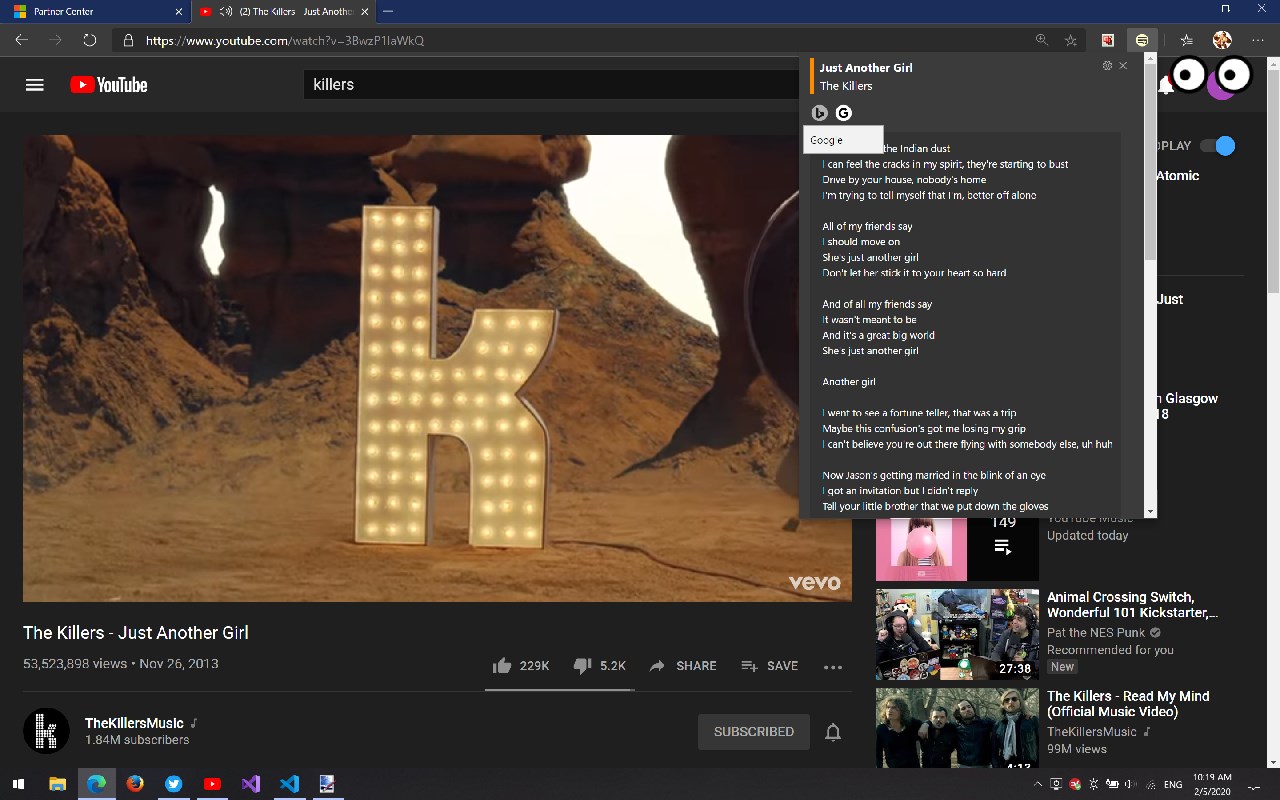The width and height of the screenshot is (1280, 800).
Task: Select The Killers Just Another Girl tab
Action: 283,12
